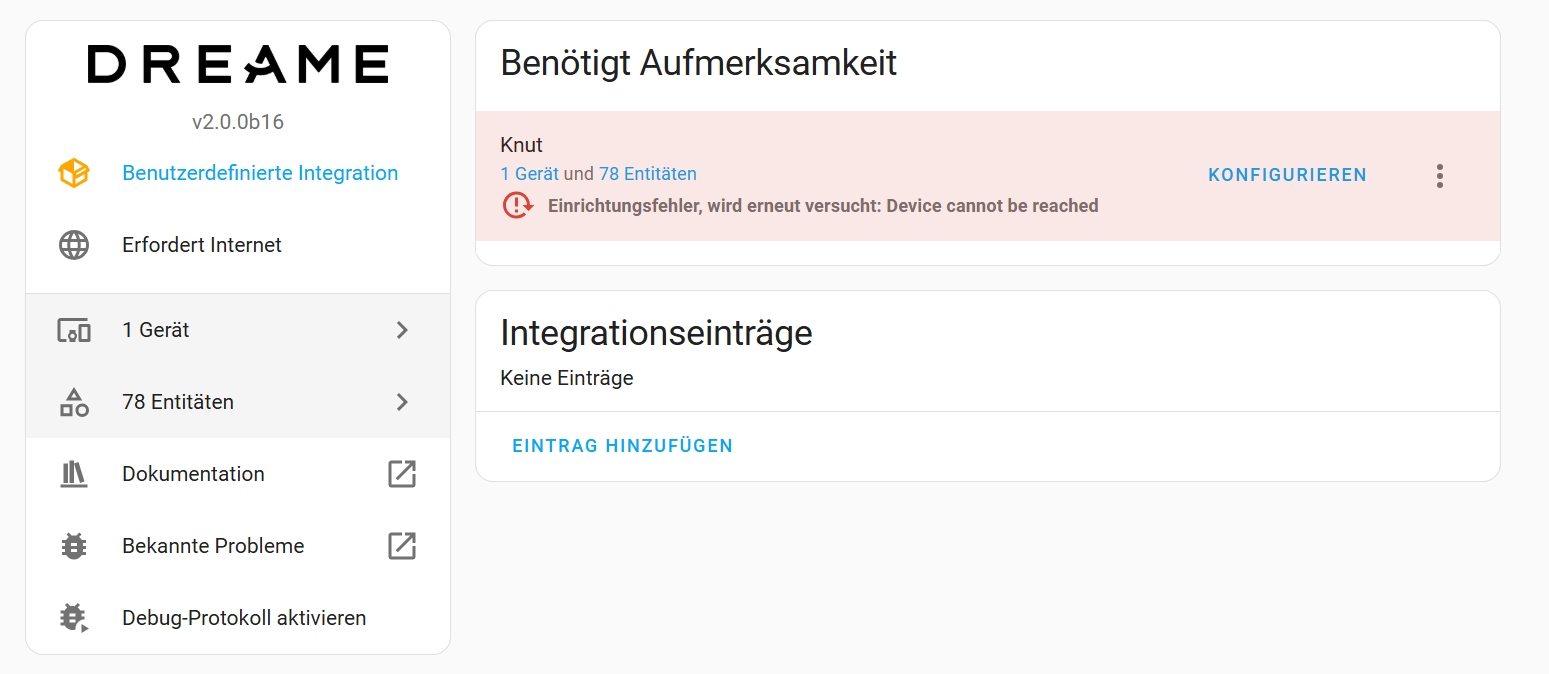Follow the 1 Gerät link under Knut
This screenshot has height=674, width=1549.
tap(530, 174)
